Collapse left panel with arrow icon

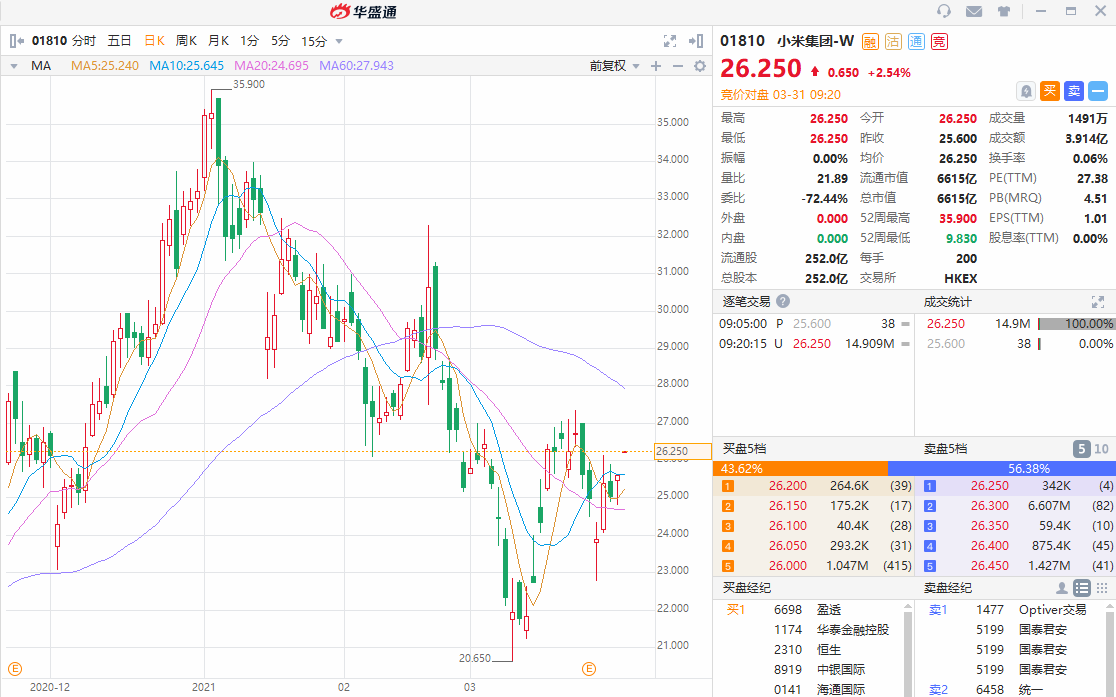tap(17, 41)
